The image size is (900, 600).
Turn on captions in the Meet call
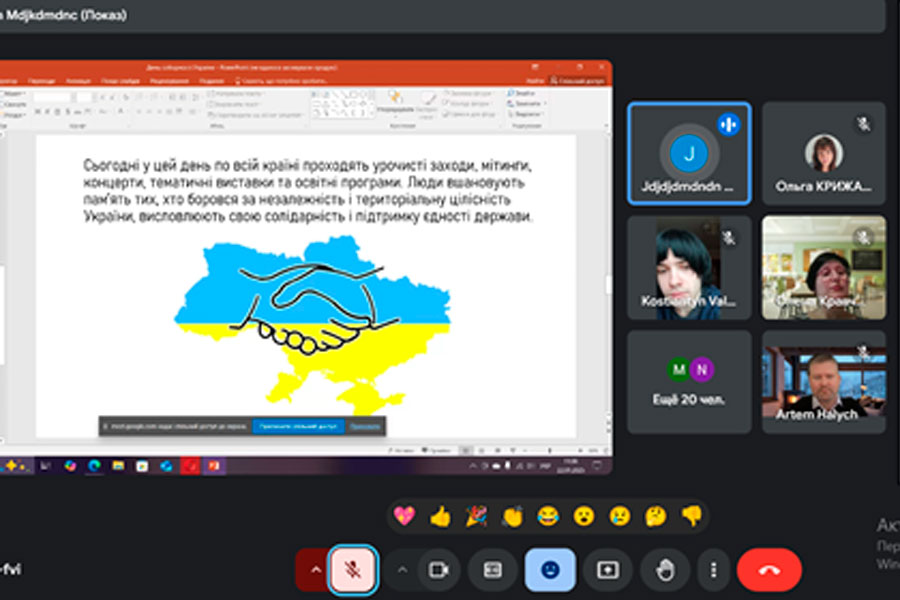(492, 570)
